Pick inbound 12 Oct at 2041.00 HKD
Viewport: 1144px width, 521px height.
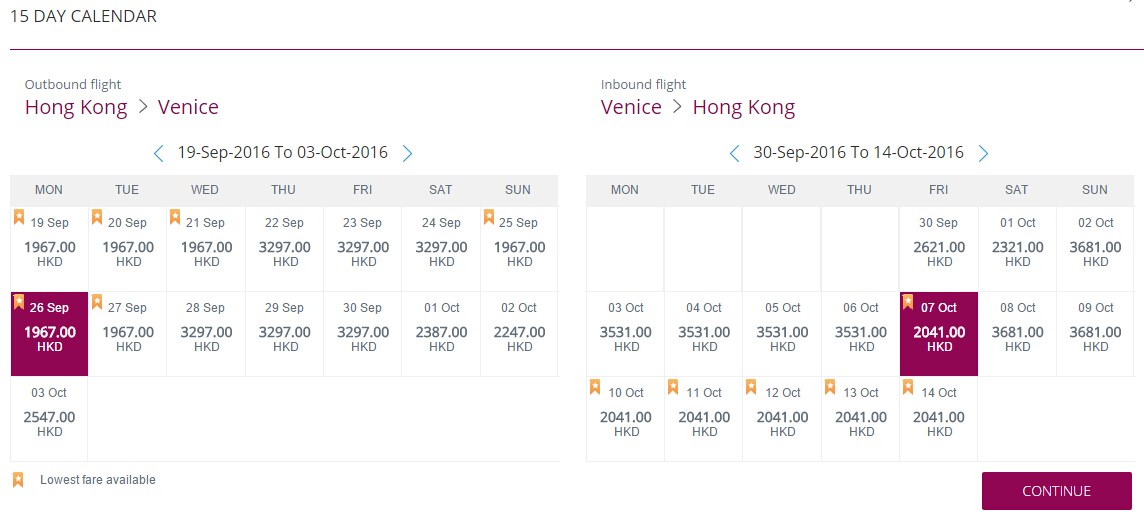(782, 419)
